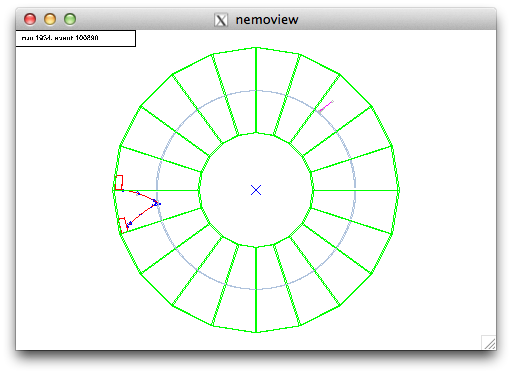
Task: Click the X11 icon in the title bar
Action: [221, 20]
